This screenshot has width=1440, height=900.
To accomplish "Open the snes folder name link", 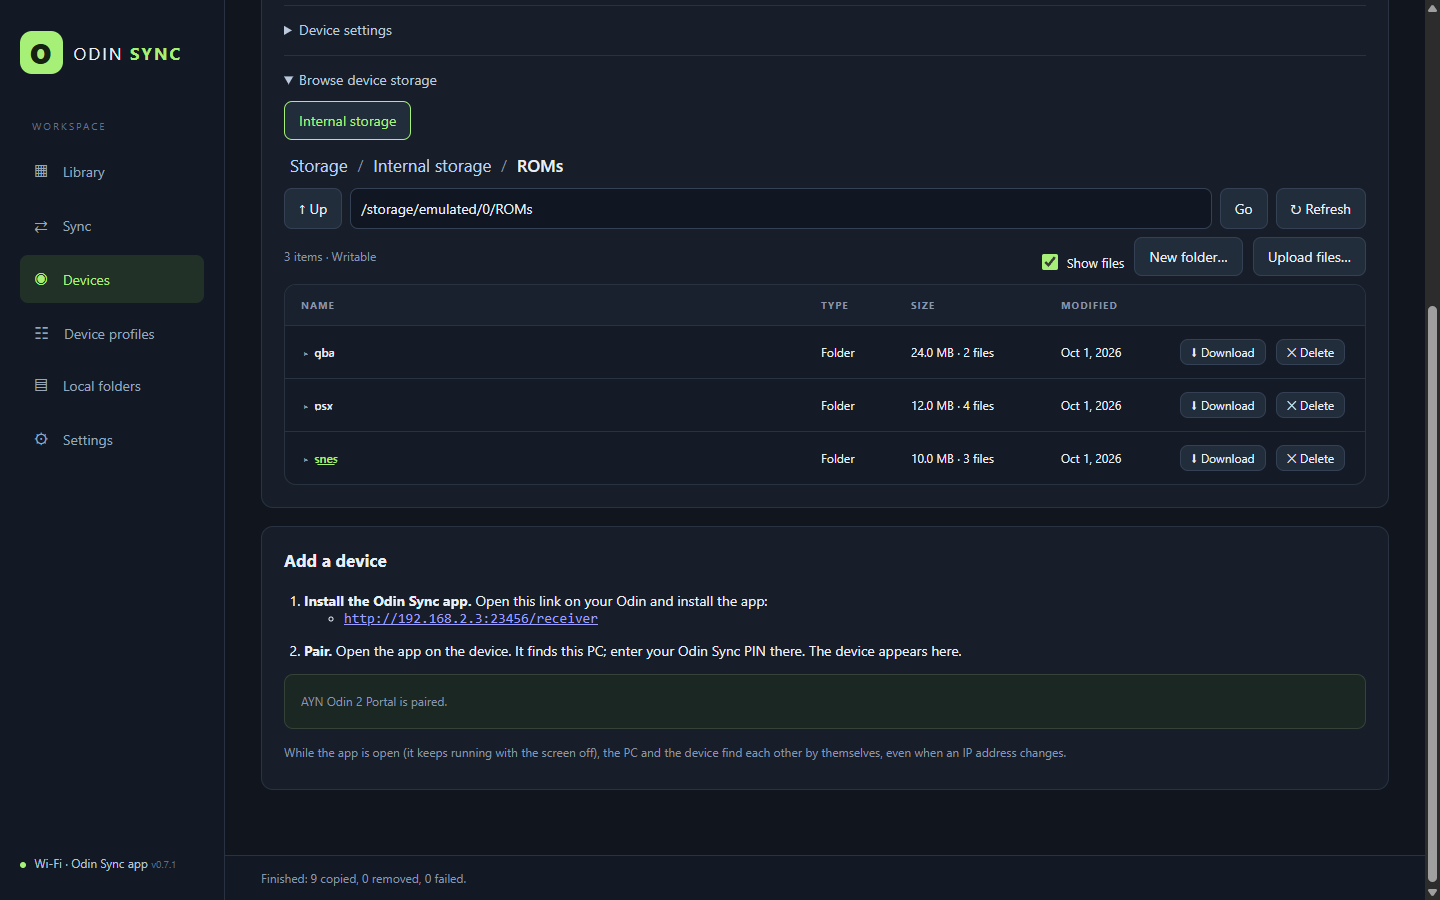I will pyautogui.click(x=326, y=459).
